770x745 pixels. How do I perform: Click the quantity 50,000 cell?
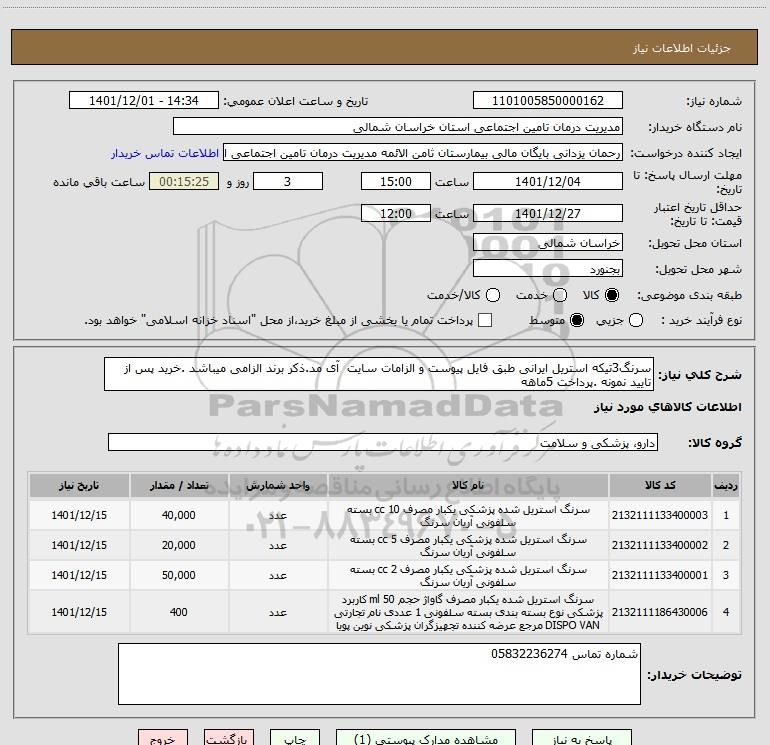(179, 575)
